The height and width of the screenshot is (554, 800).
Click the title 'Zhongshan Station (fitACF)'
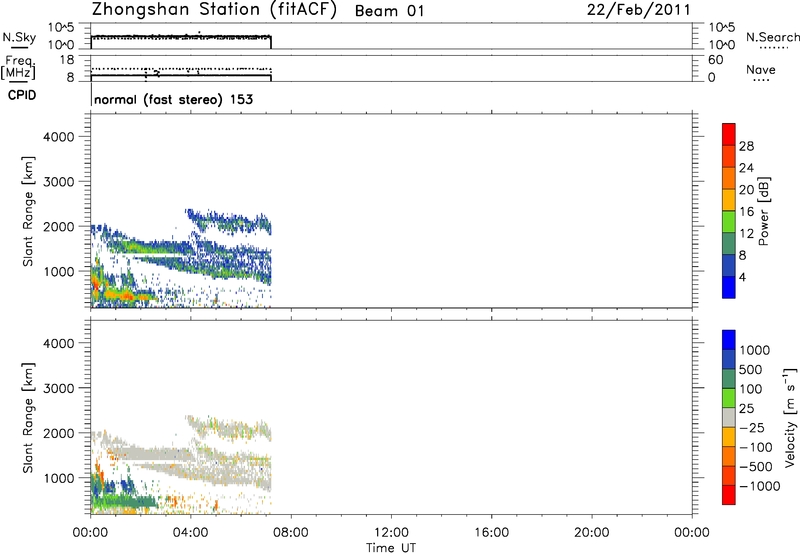(x=214, y=10)
